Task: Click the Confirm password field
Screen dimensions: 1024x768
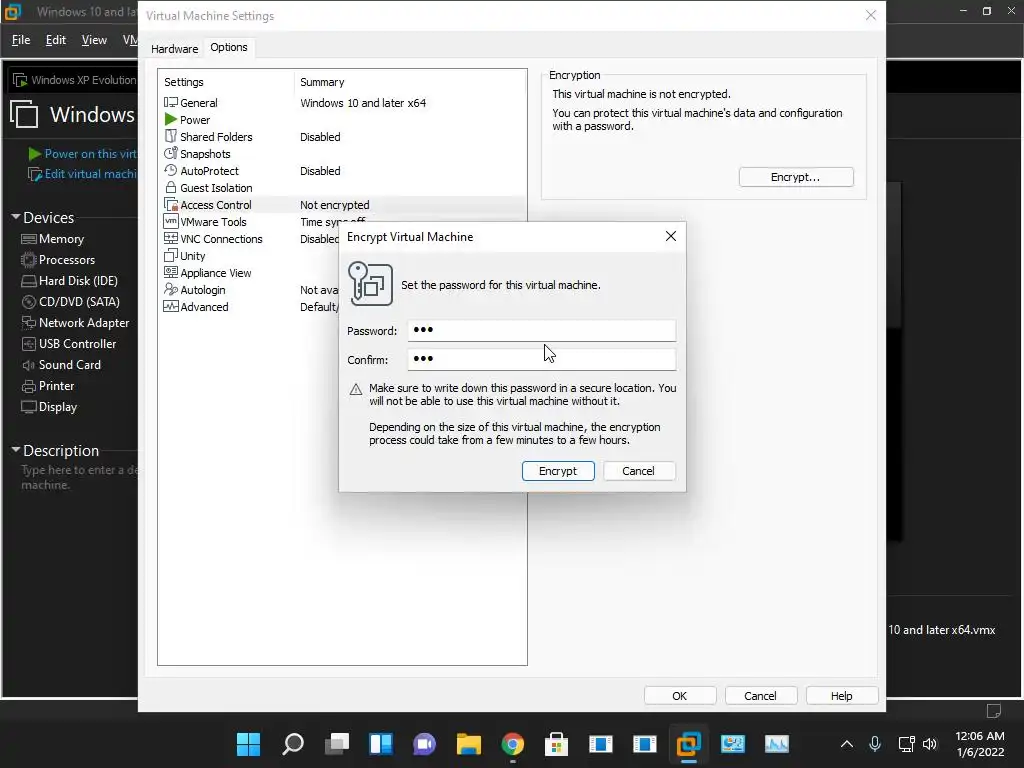Action: pos(541,359)
